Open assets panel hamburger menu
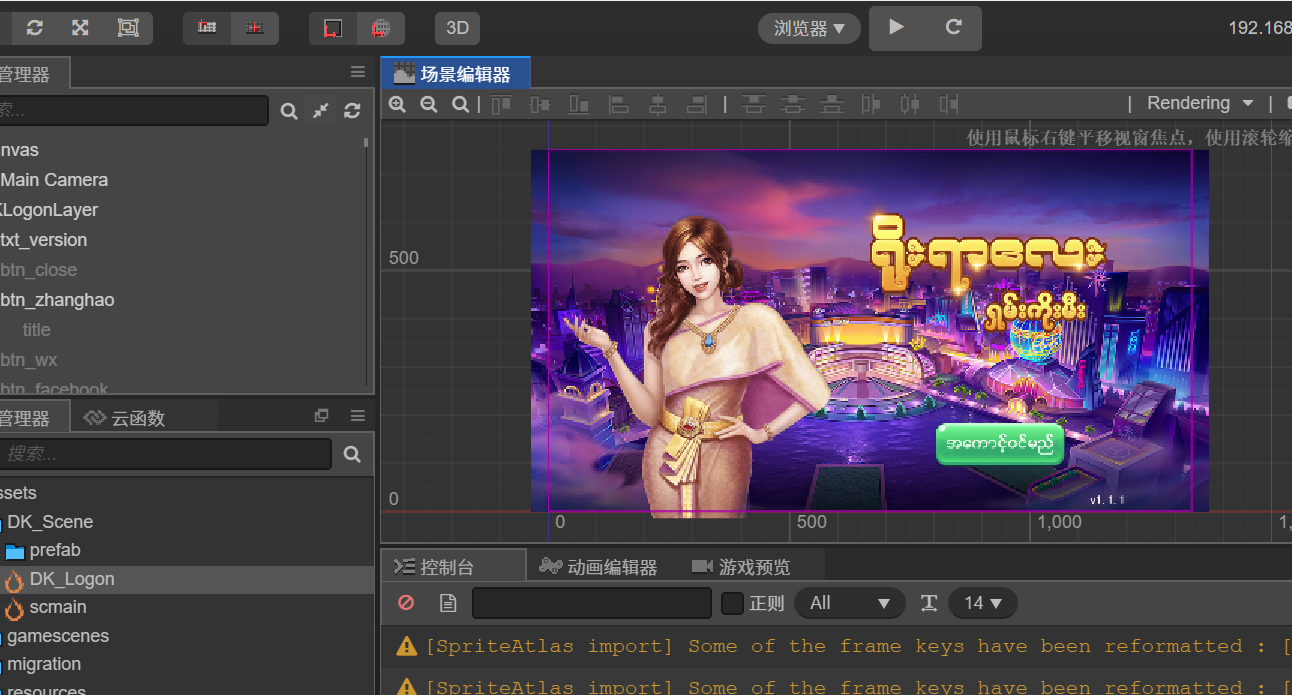 [358, 416]
